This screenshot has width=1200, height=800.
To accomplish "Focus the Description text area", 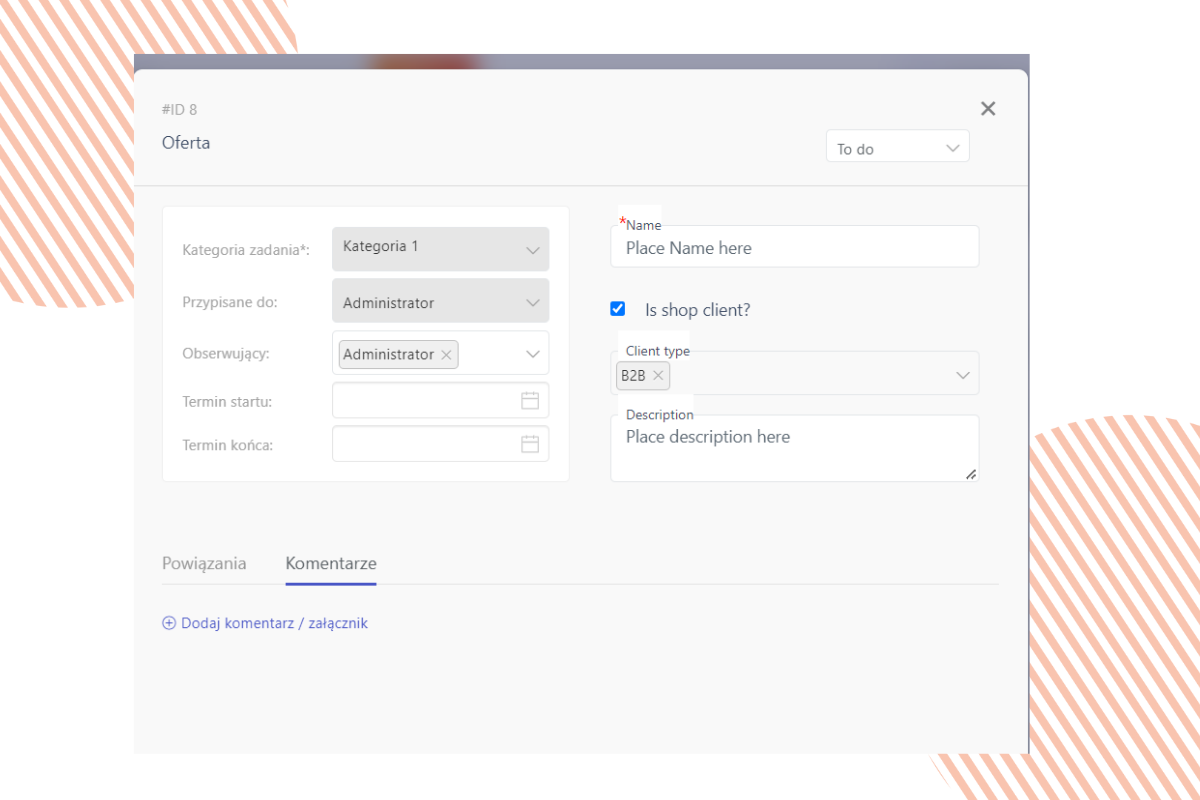I will tap(794, 448).
